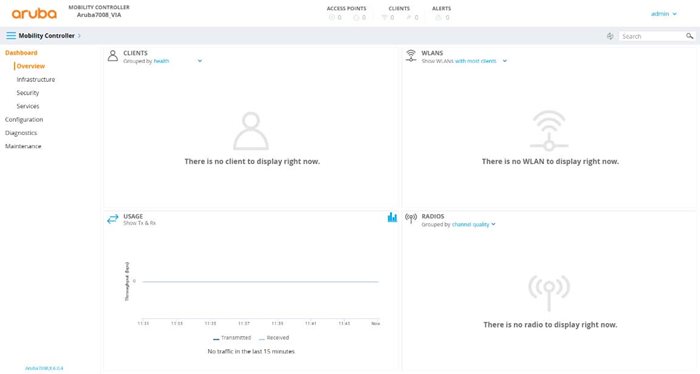Click the Radios panel antenna icon

411,218
